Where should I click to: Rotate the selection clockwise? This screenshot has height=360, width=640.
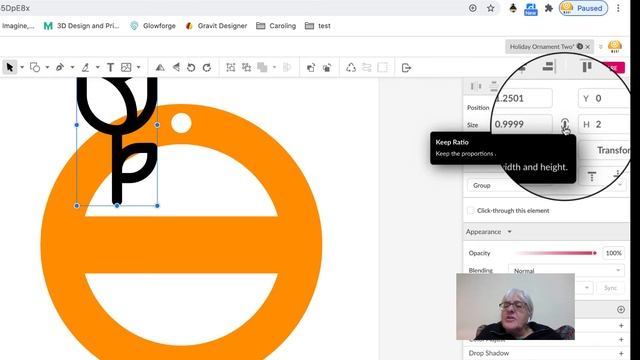click(x=207, y=67)
